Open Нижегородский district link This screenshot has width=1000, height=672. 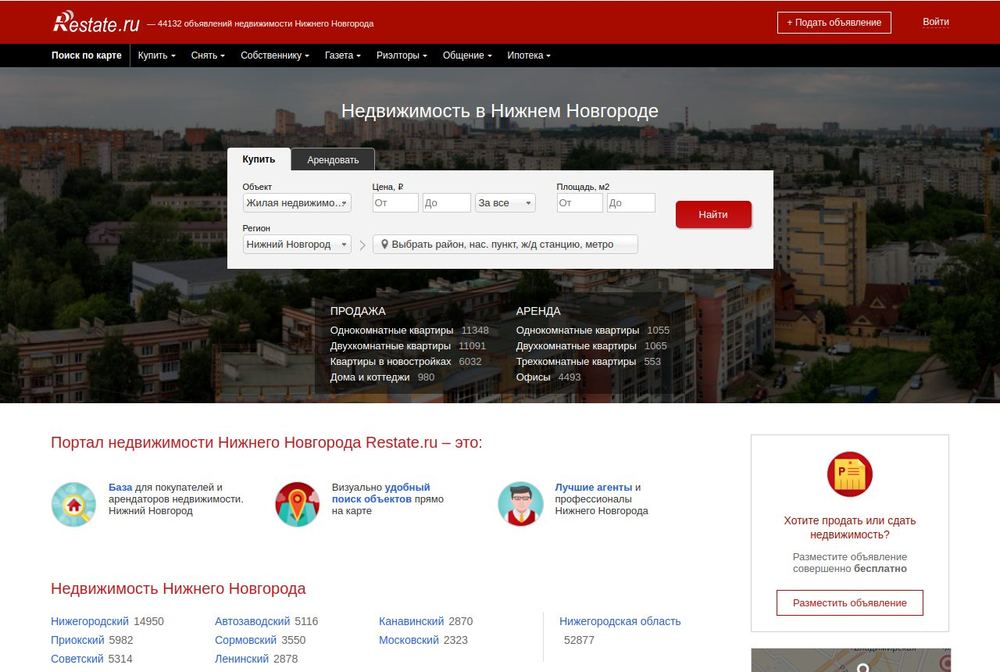click(x=90, y=621)
